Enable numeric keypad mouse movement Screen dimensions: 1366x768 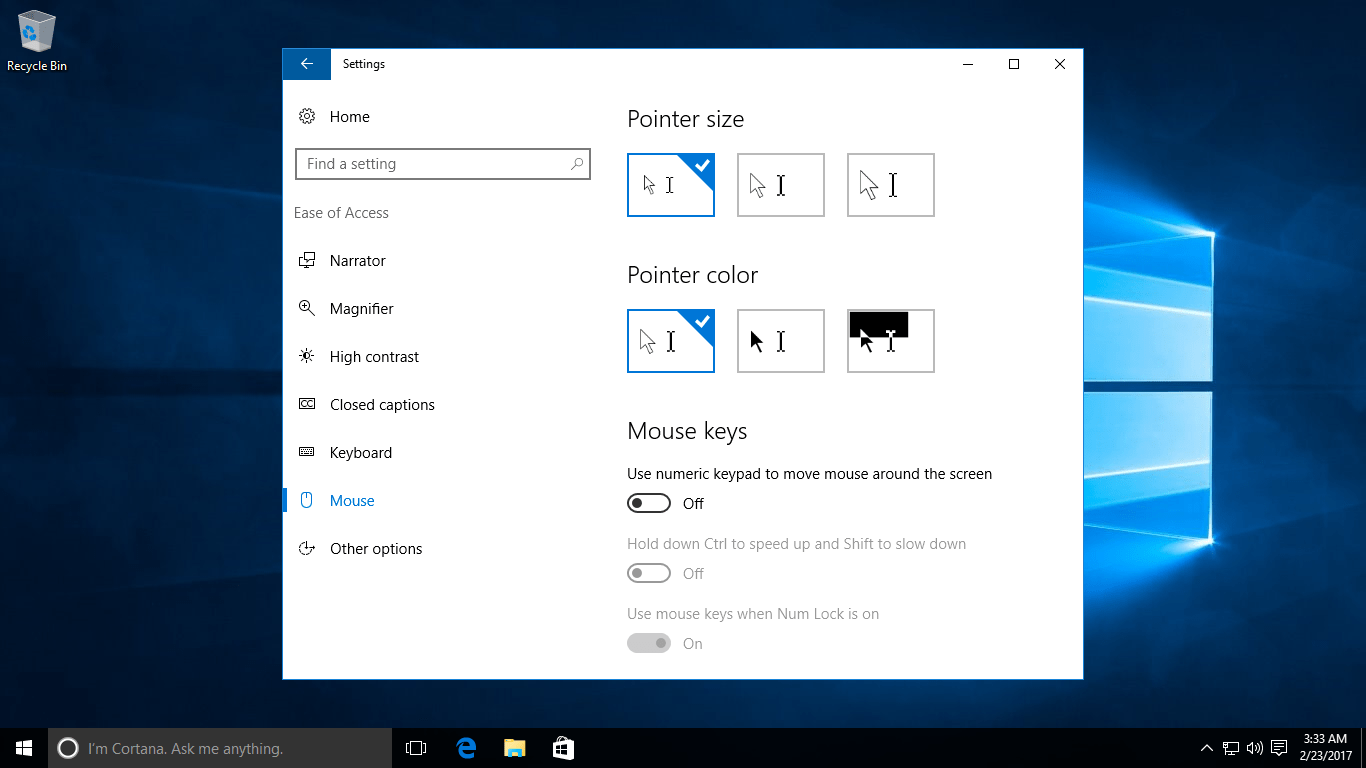[648, 503]
